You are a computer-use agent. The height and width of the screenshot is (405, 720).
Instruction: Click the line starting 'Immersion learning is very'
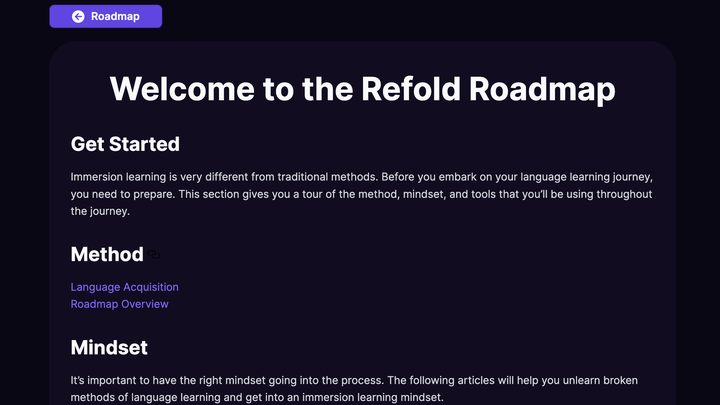(360, 177)
